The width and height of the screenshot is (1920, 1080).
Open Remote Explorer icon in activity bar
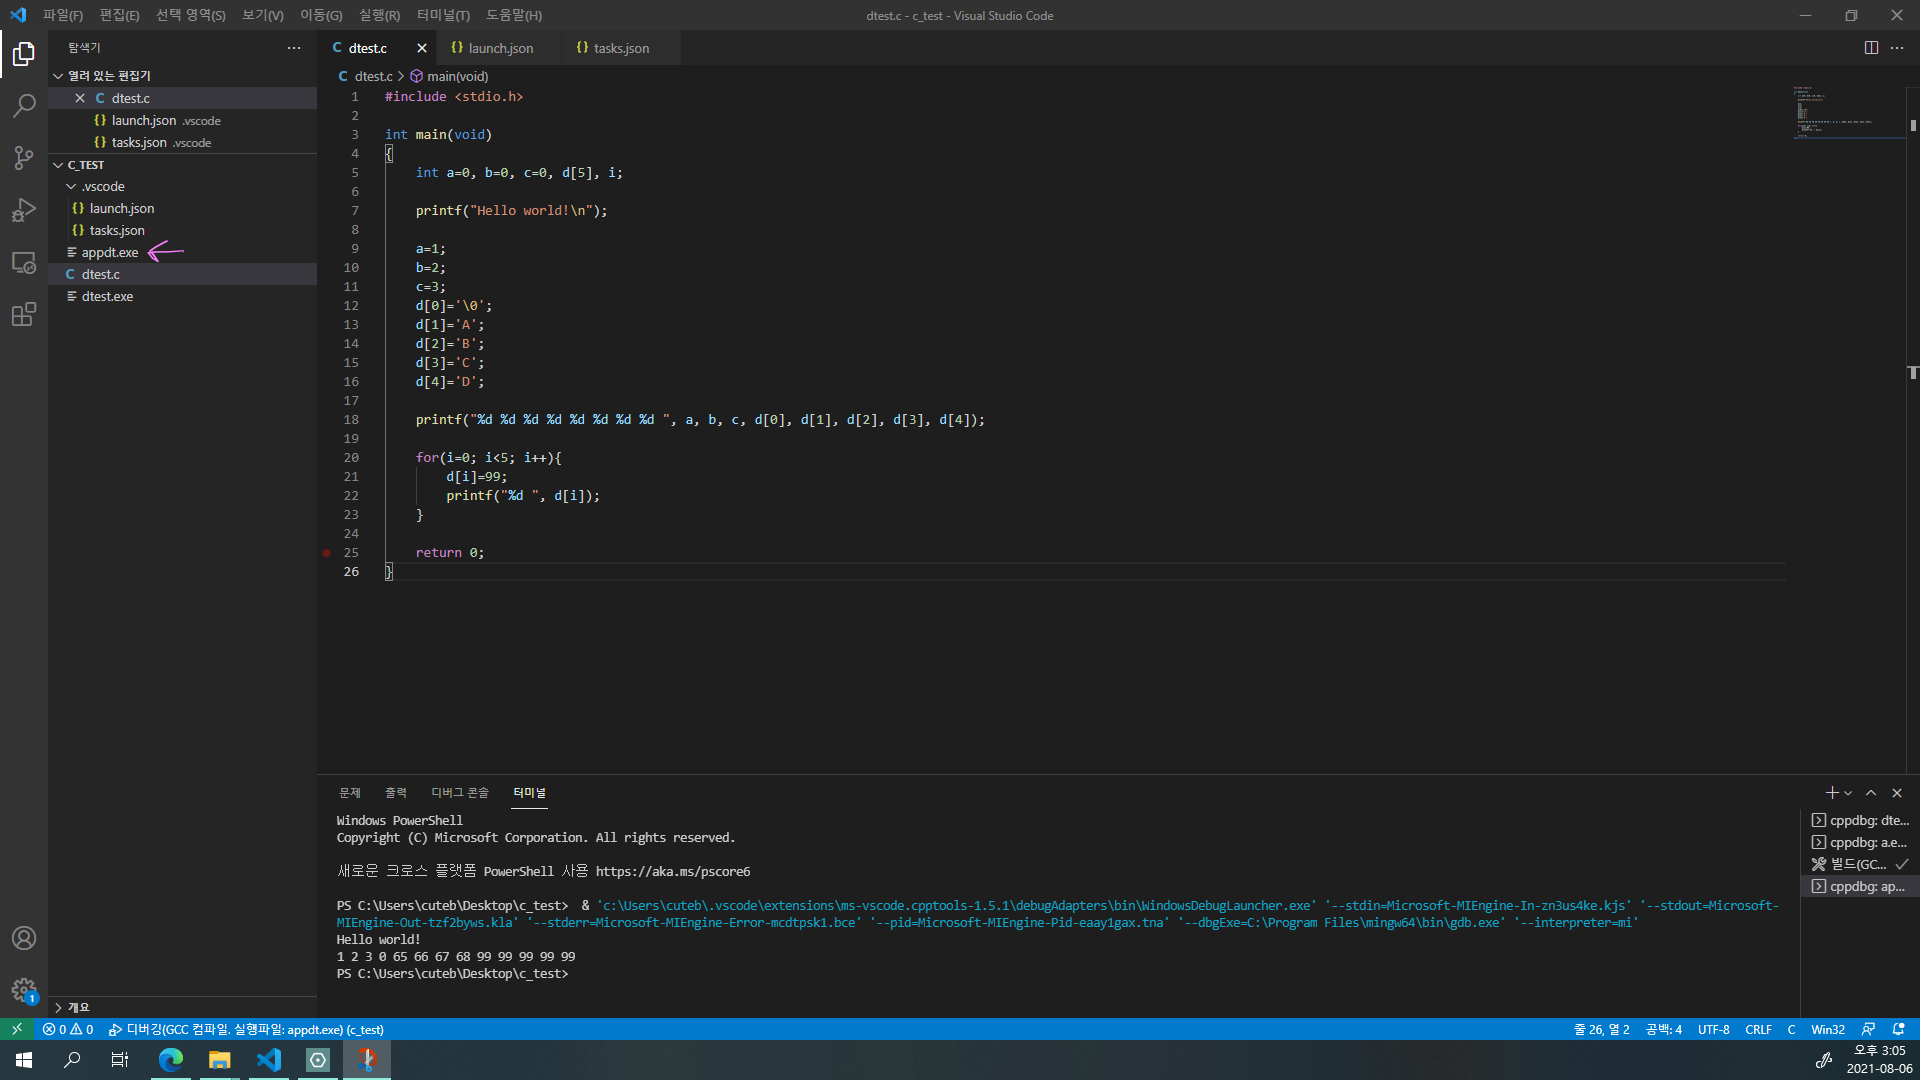pos(24,263)
